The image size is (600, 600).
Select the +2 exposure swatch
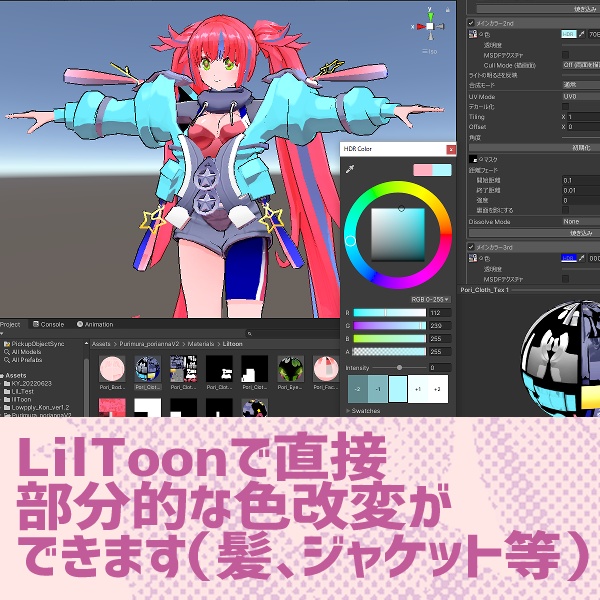[x=438, y=389]
